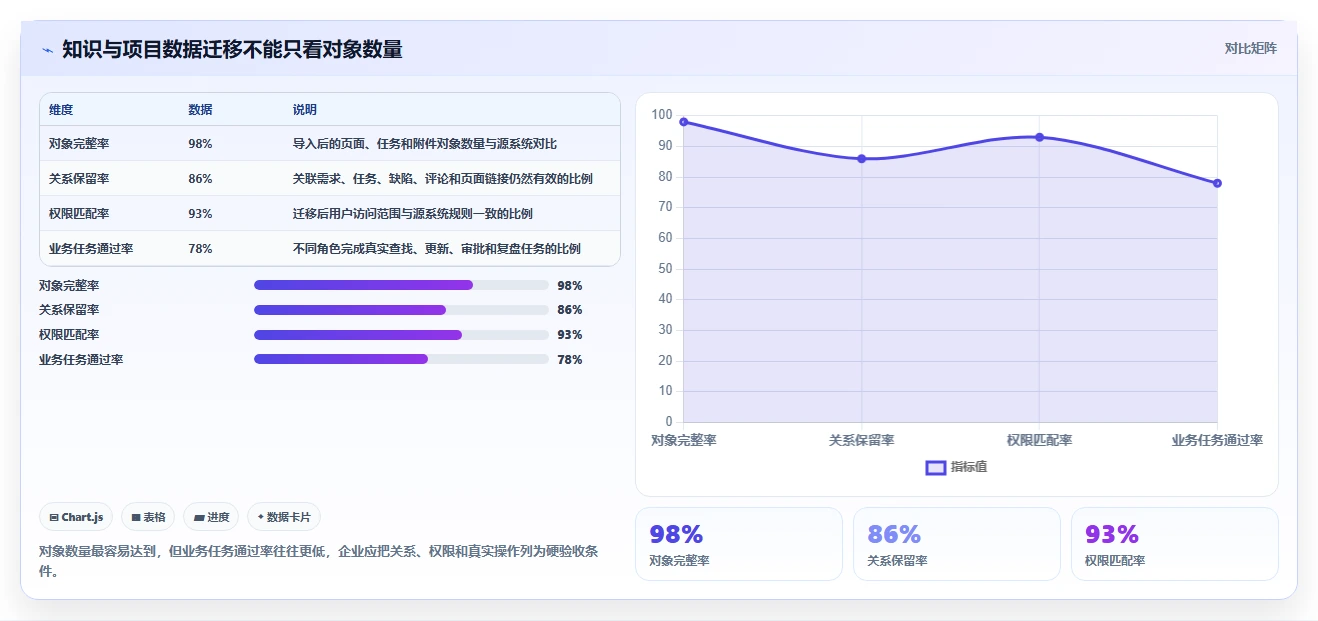Click the chart data point for 对象完整率
This screenshot has height=621, width=1318.
point(684,122)
